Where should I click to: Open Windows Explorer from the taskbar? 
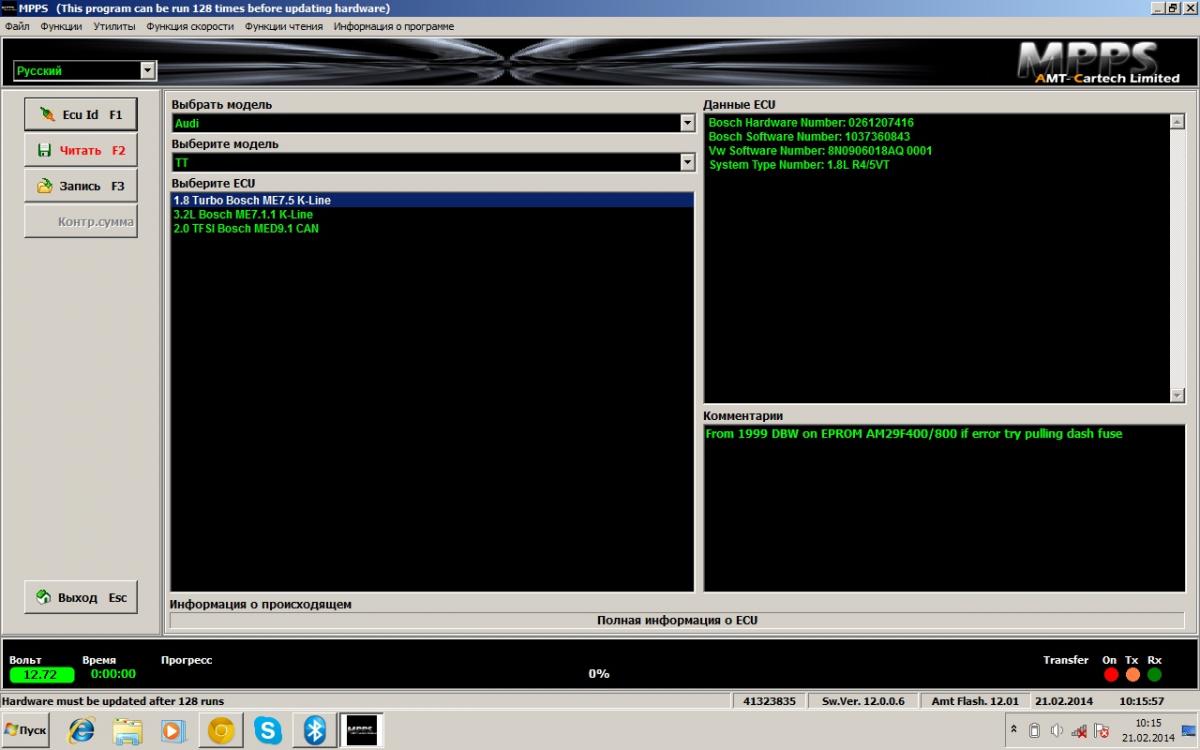[x=128, y=731]
